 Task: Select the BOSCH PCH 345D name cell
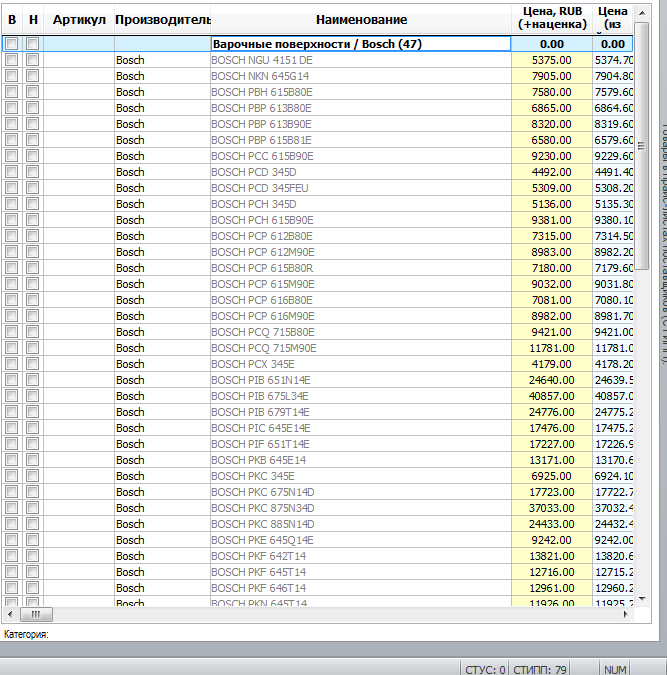pos(361,204)
